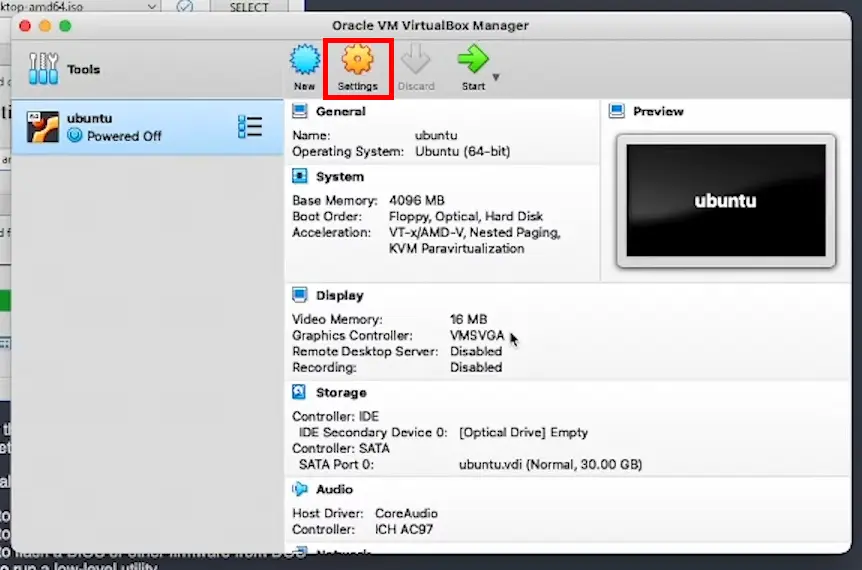Image resolution: width=862 pixels, height=570 pixels.
Task: Open the System section header link
Action: tap(340, 177)
